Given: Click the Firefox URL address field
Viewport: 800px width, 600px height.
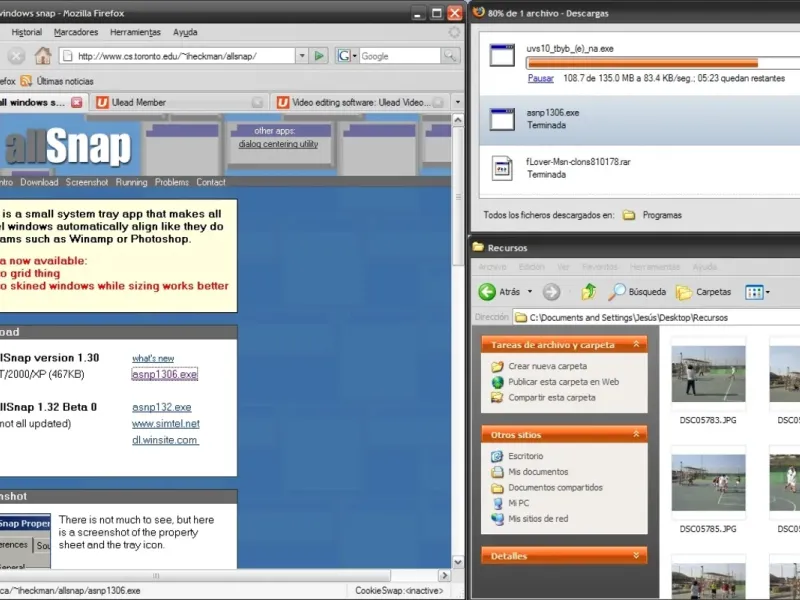Looking at the screenshot, I should [x=178, y=56].
